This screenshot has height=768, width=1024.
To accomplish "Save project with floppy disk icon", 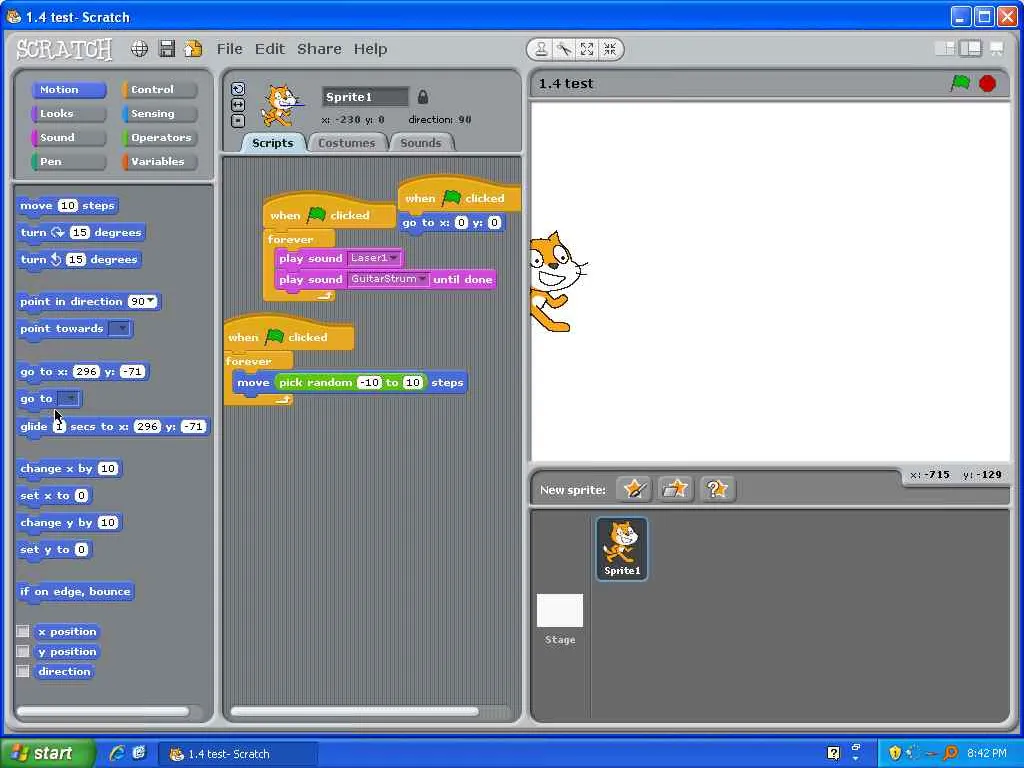I will pyautogui.click(x=167, y=48).
